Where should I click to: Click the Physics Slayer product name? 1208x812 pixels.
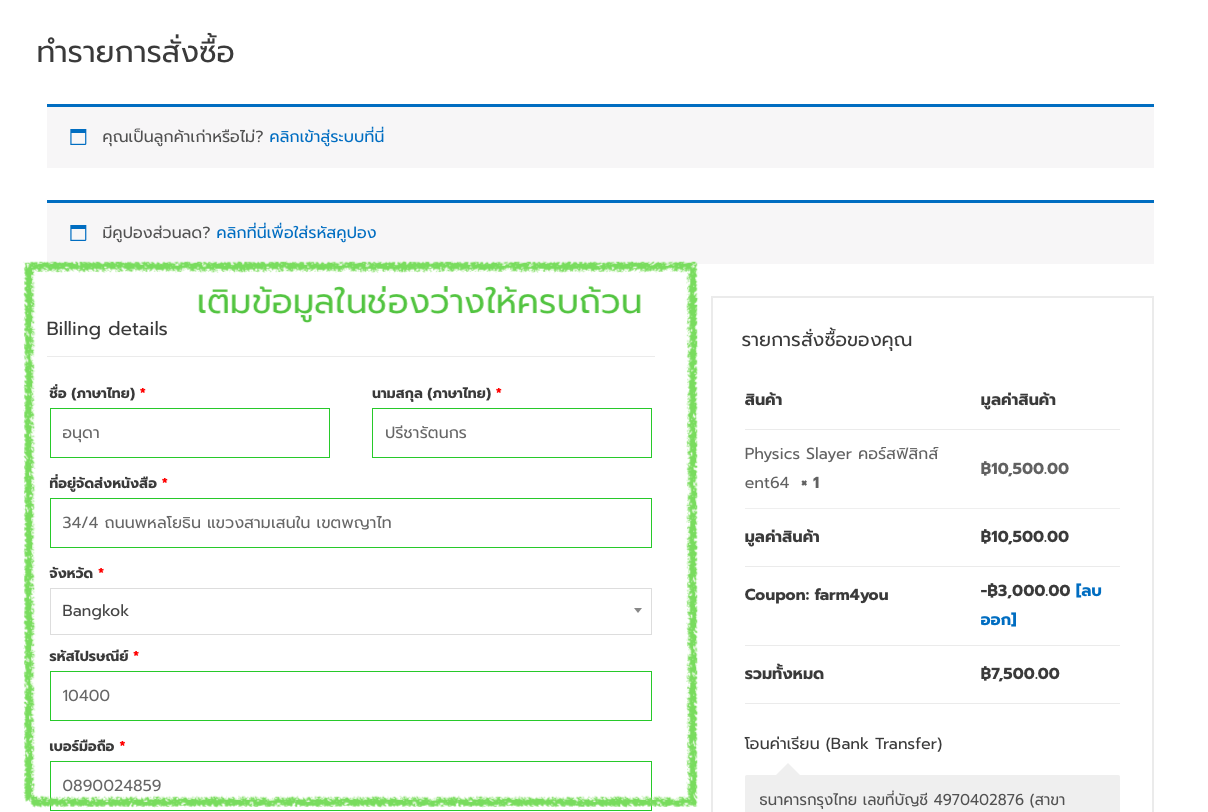point(841,455)
